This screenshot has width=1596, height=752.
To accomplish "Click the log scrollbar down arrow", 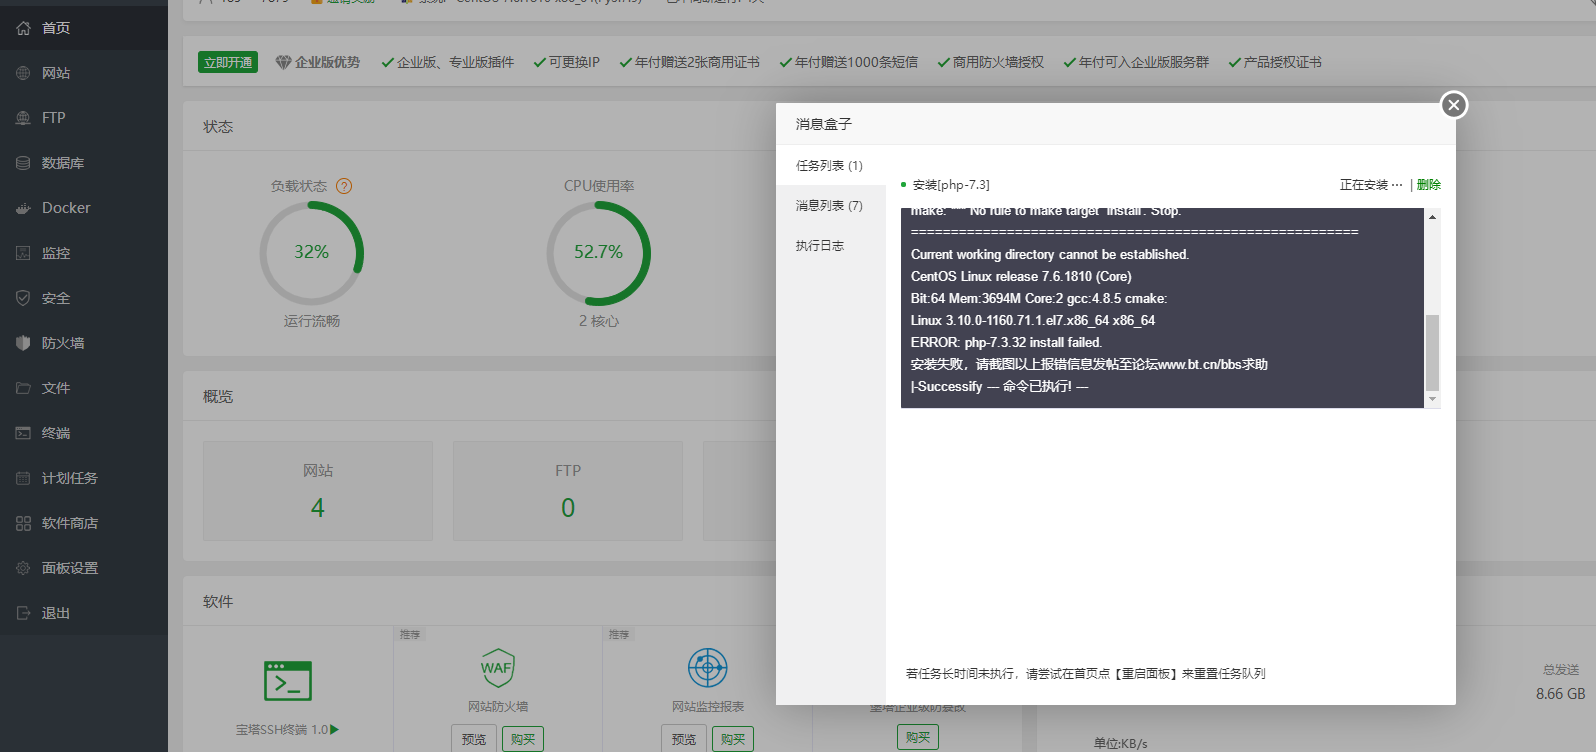I will 1432,399.
